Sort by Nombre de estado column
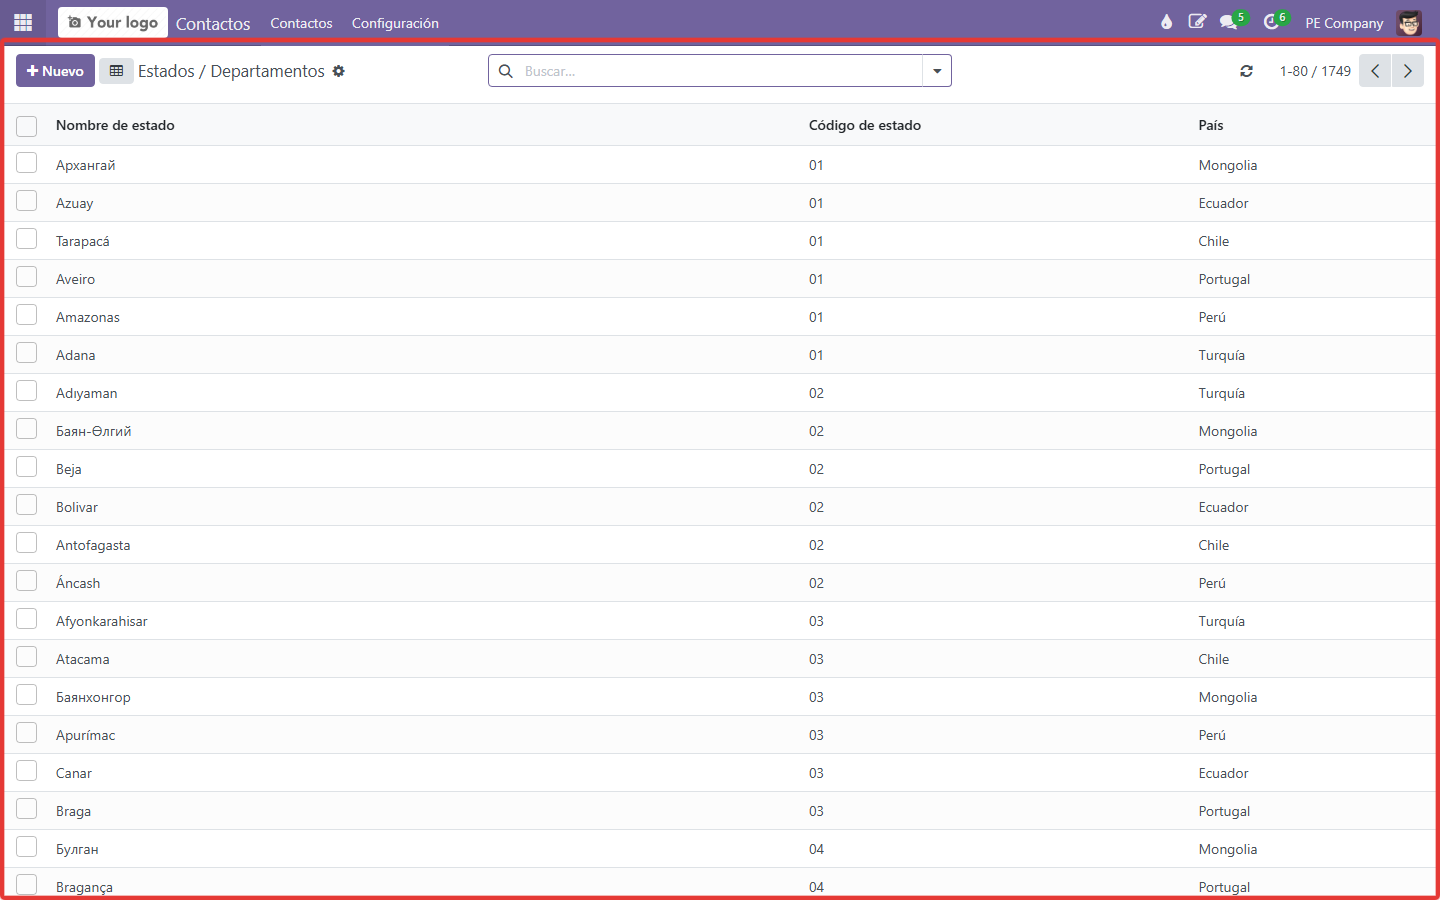Screen dimensions: 1440x900 [115, 125]
